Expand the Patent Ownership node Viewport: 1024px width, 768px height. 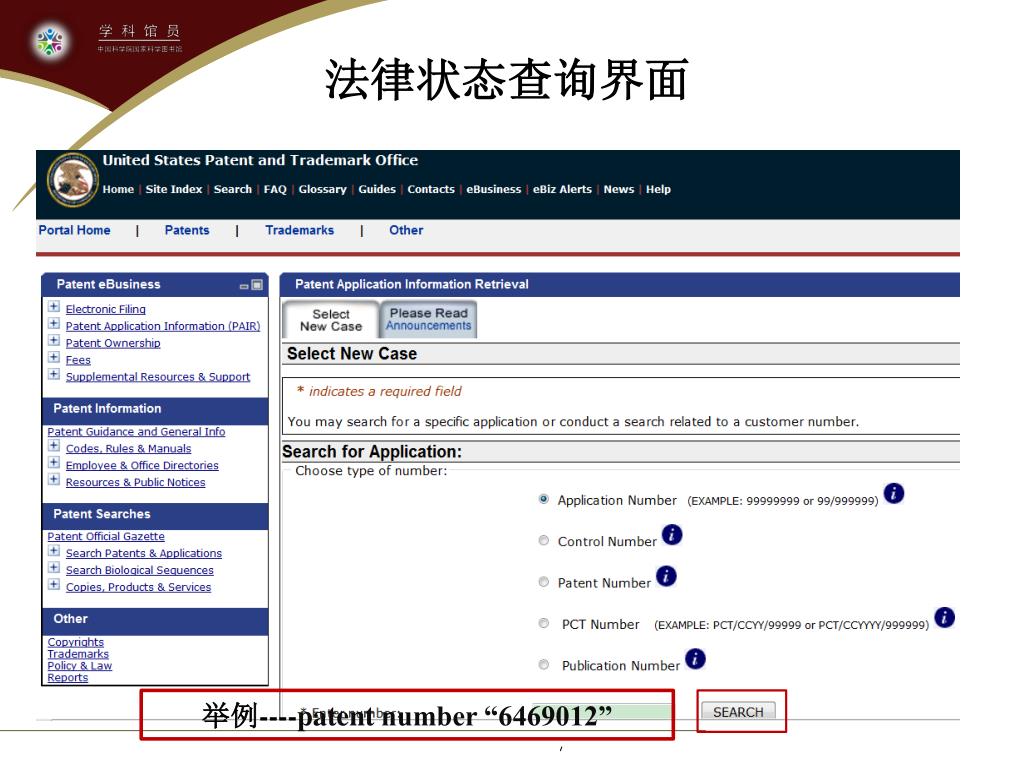[54, 340]
